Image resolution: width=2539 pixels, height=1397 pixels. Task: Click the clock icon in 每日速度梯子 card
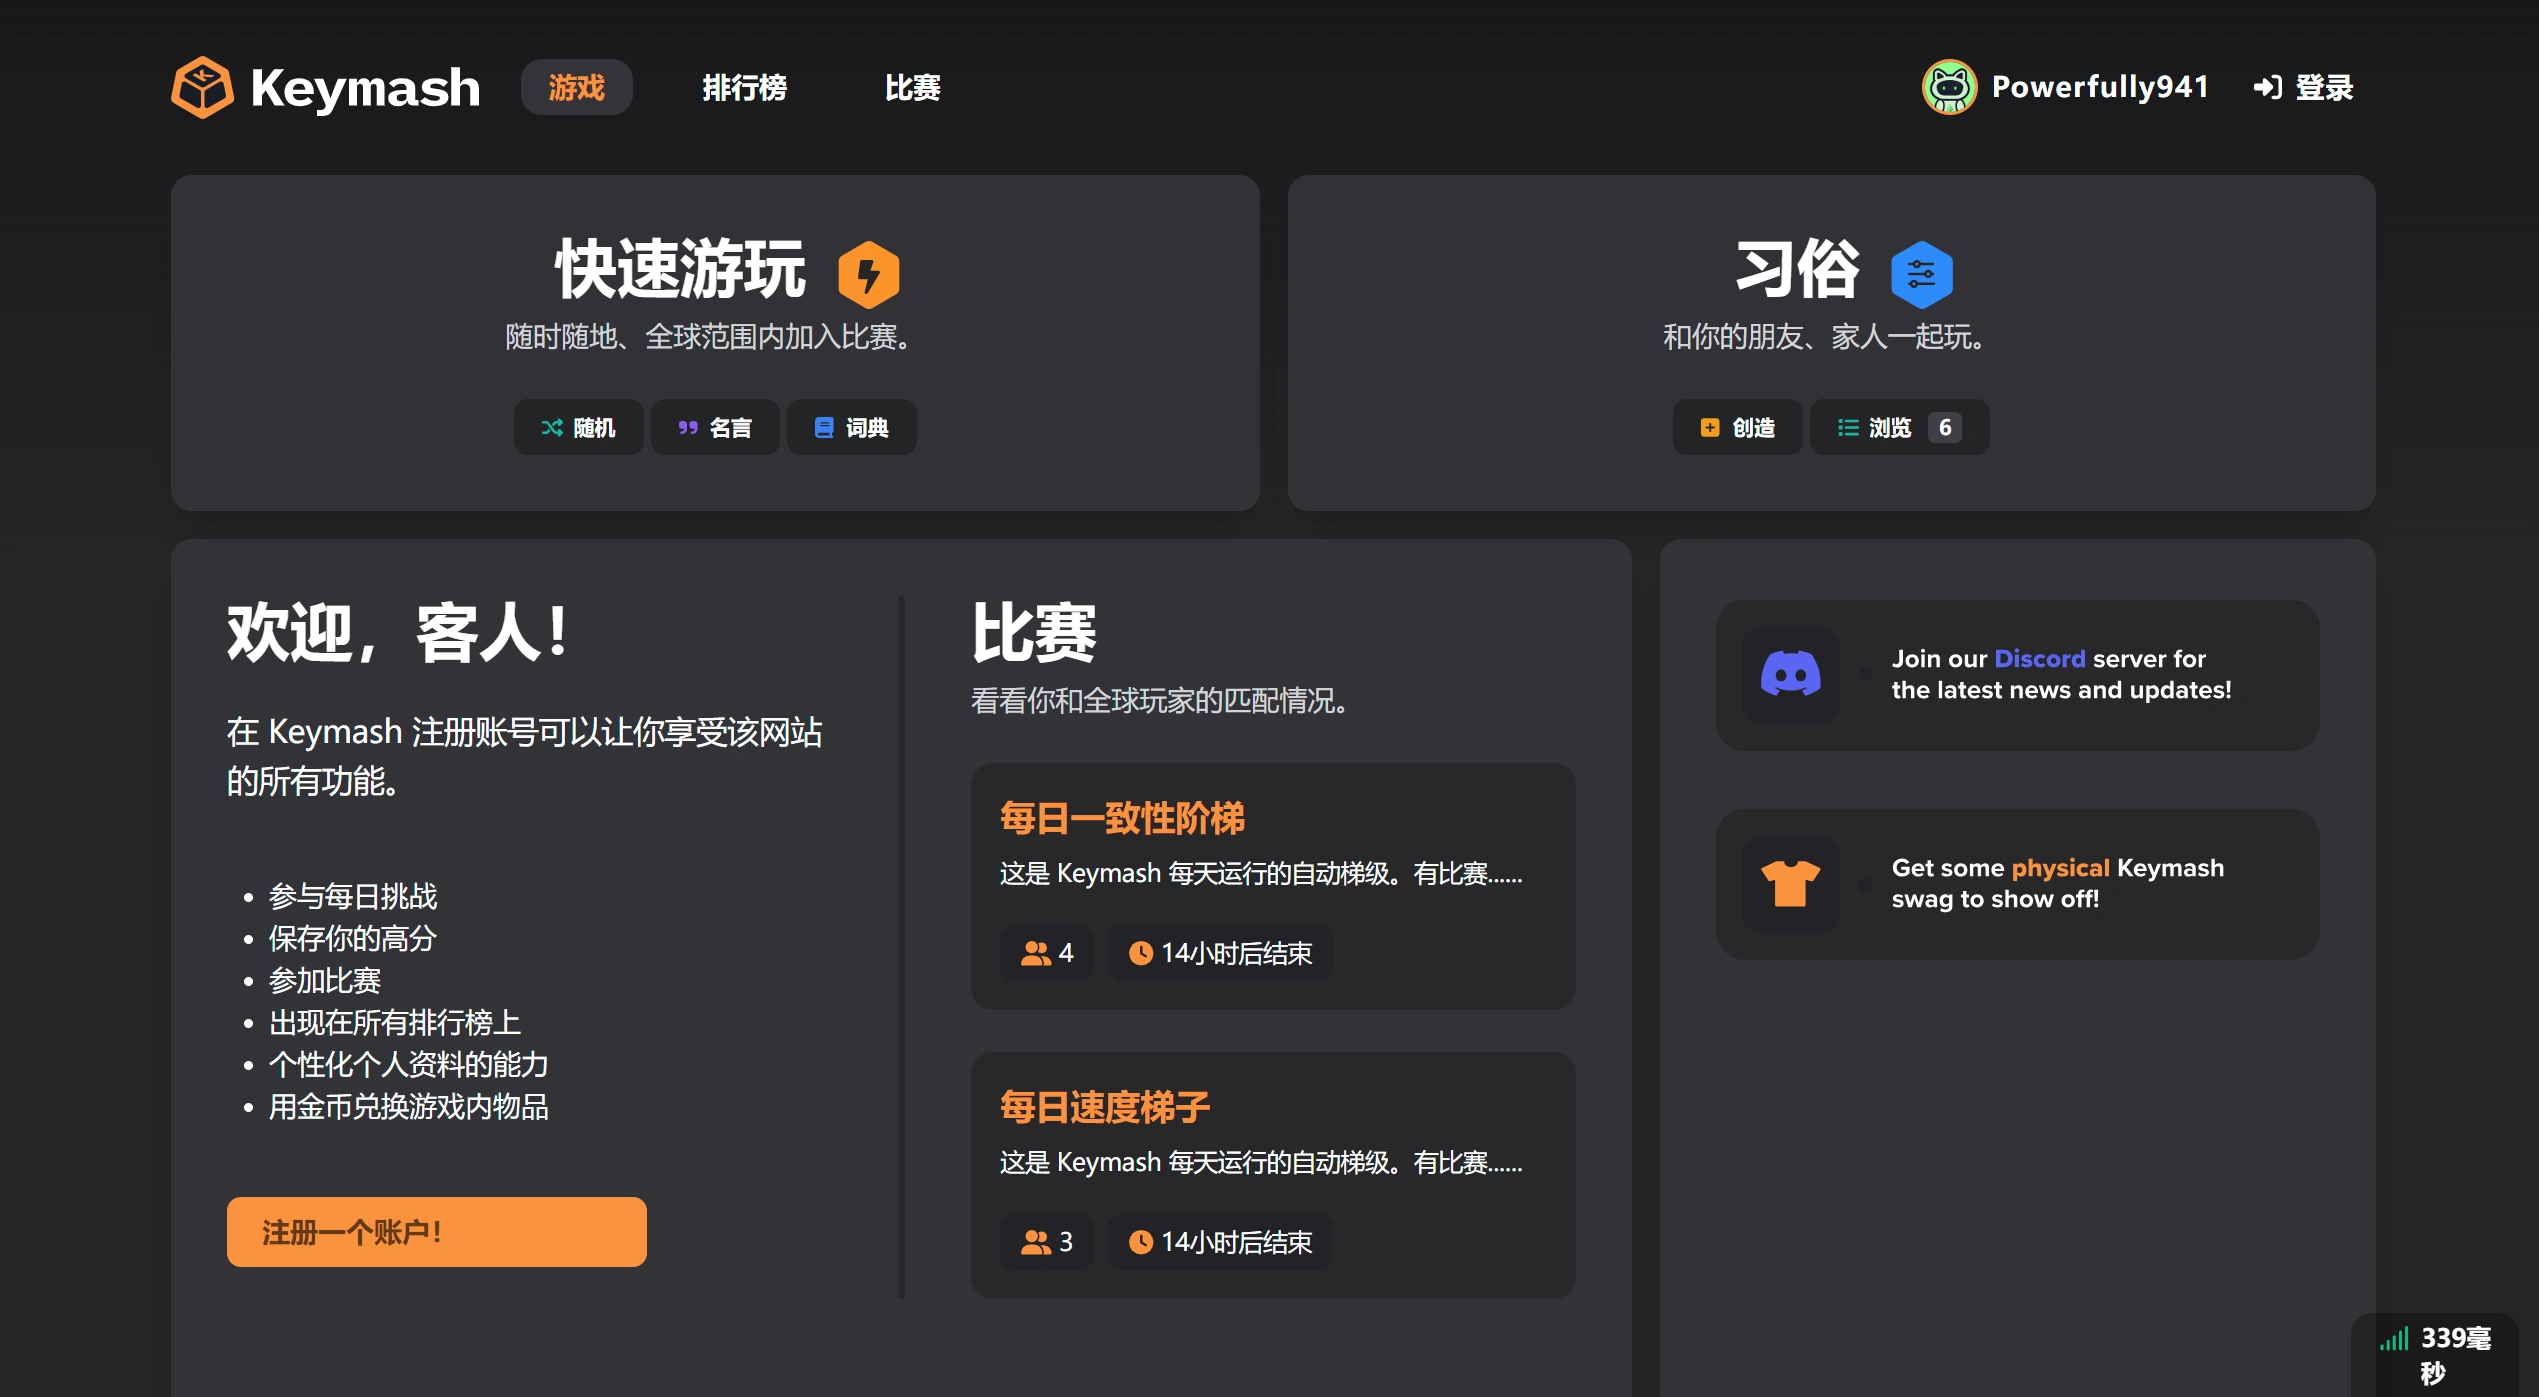click(x=1140, y=1243)
